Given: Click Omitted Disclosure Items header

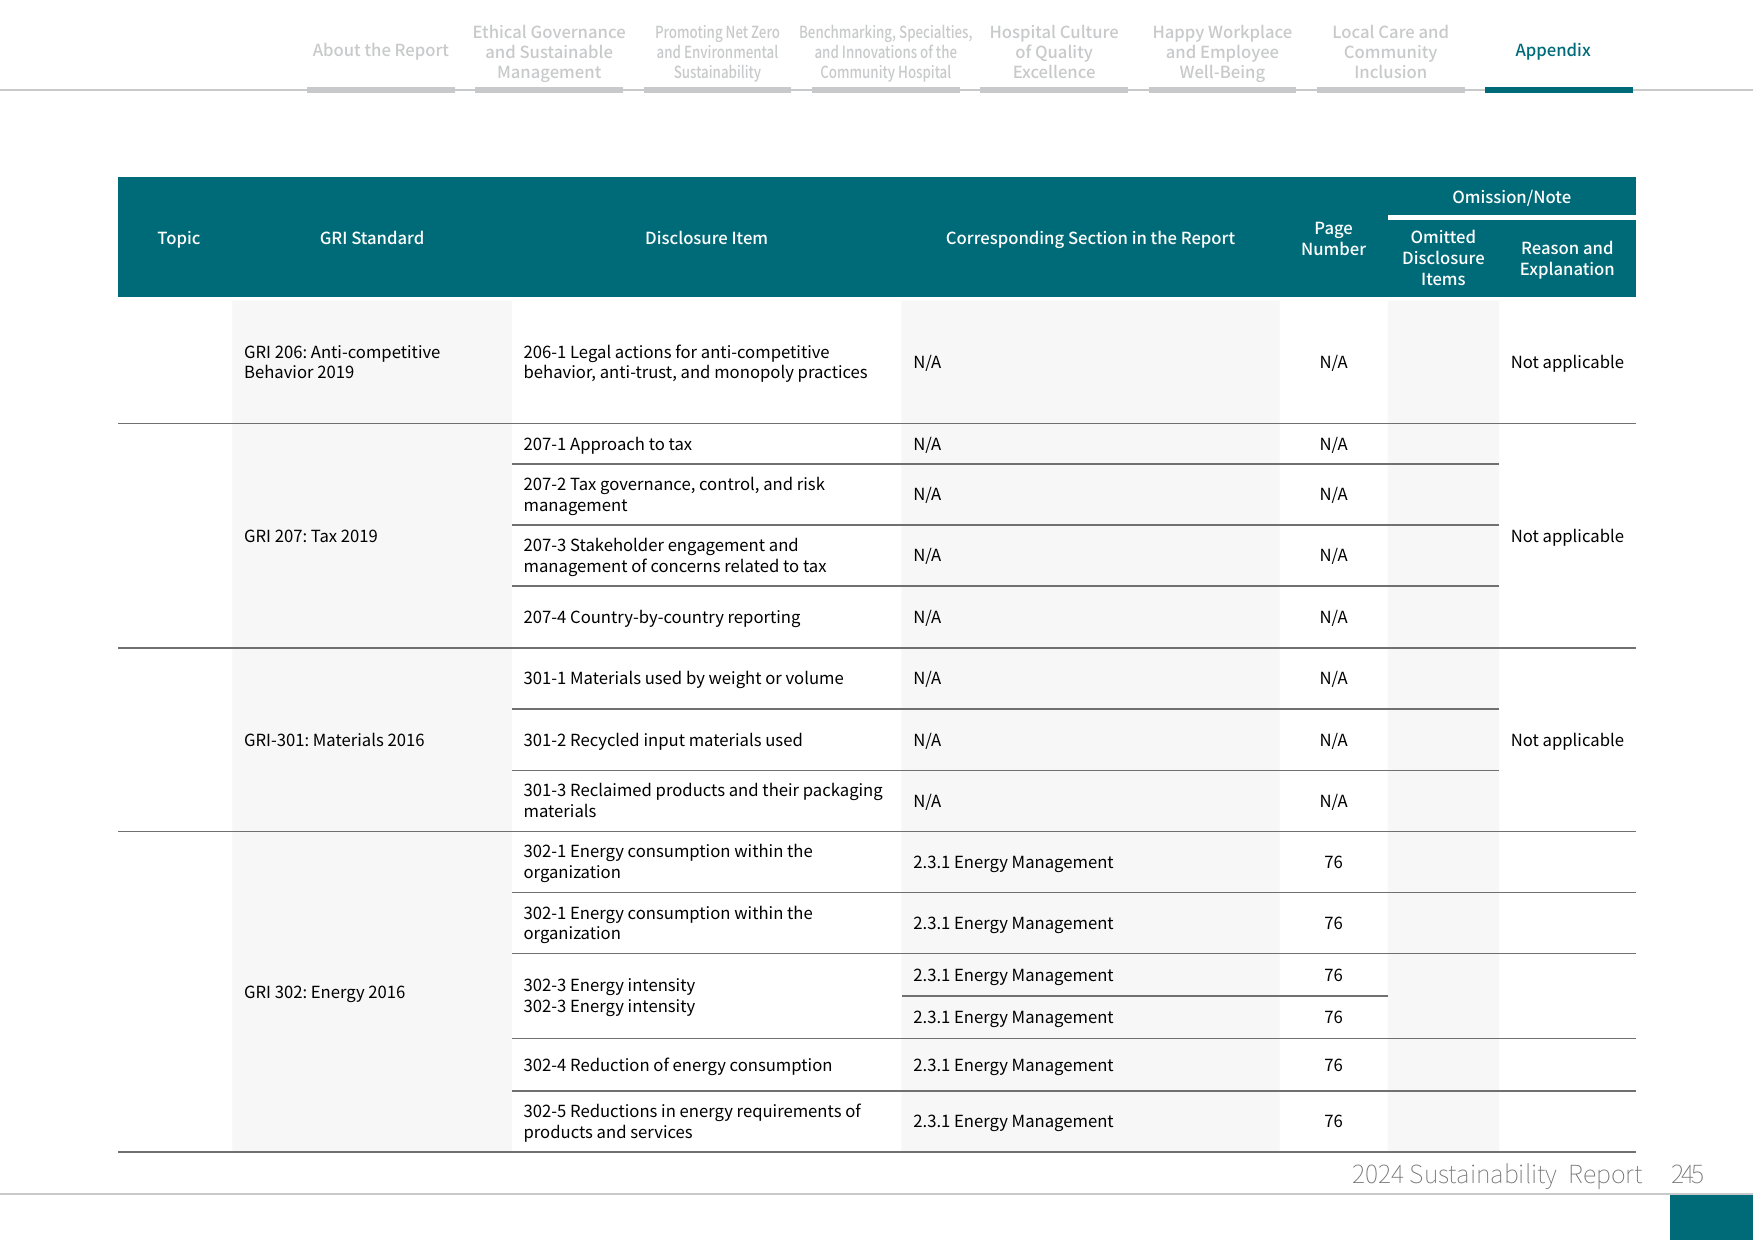Looking at the screenshot, I should (1443, 258).
